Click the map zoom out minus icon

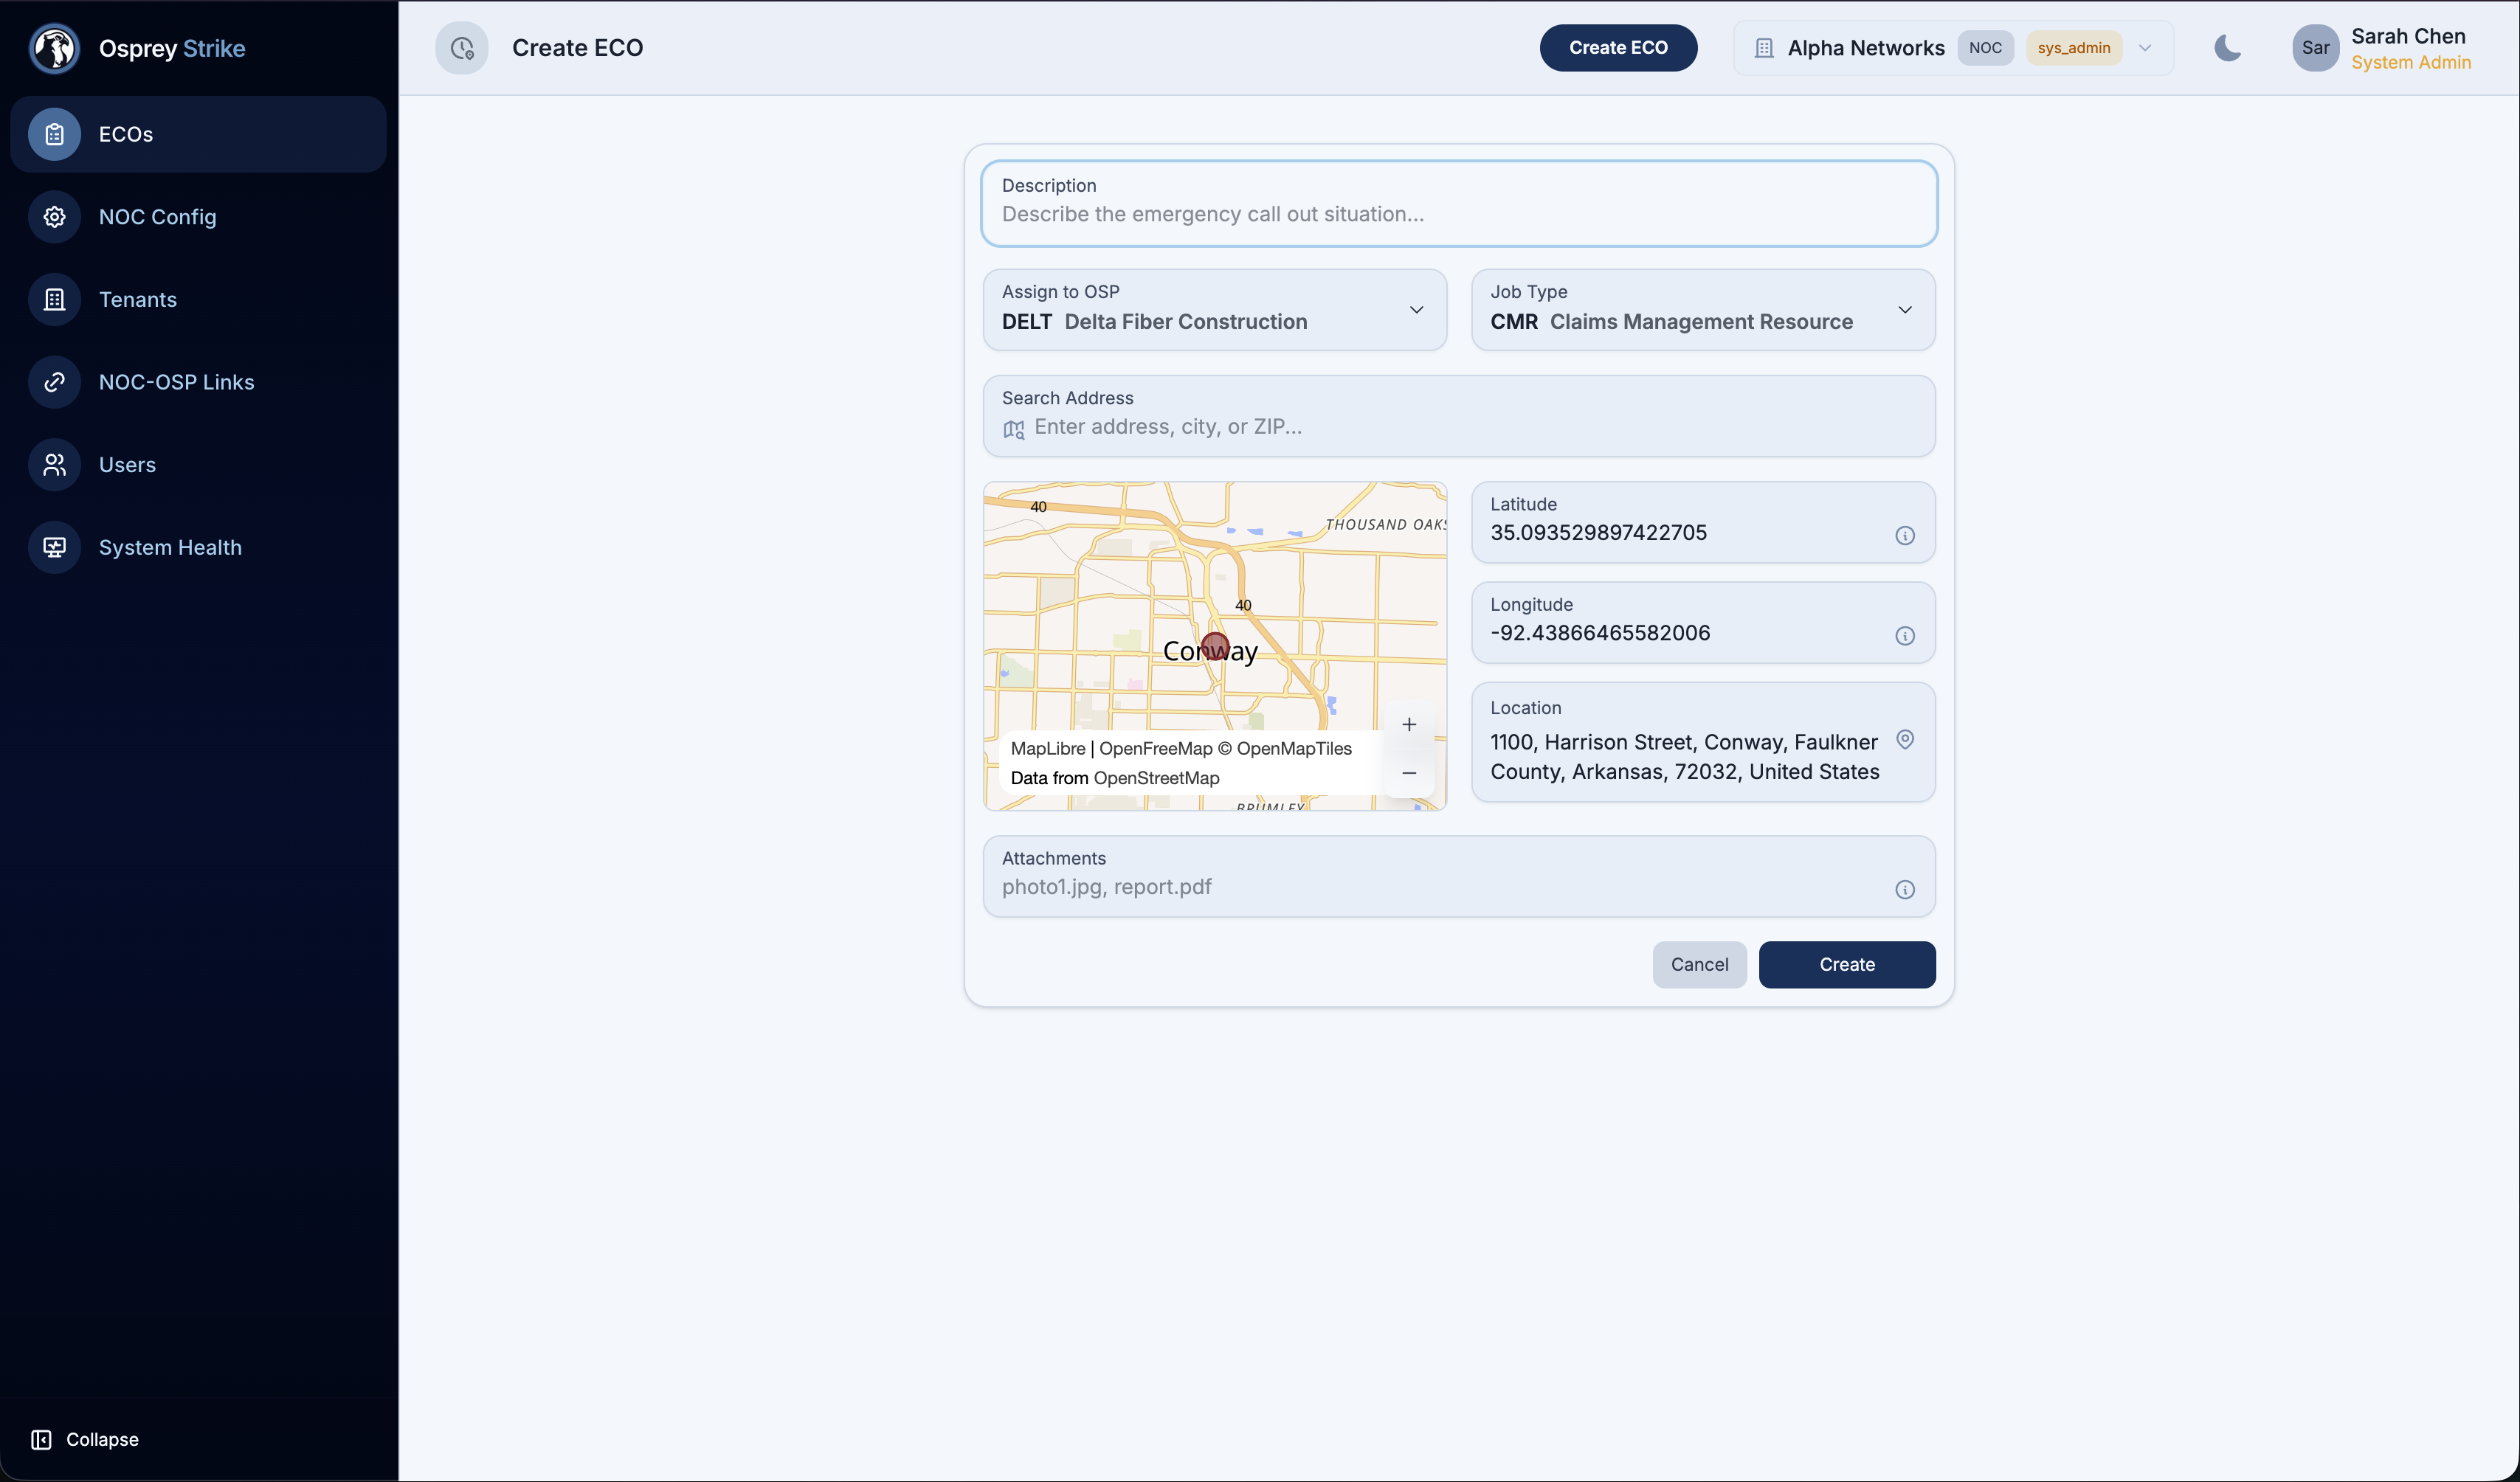click(x=1408, y=773)
